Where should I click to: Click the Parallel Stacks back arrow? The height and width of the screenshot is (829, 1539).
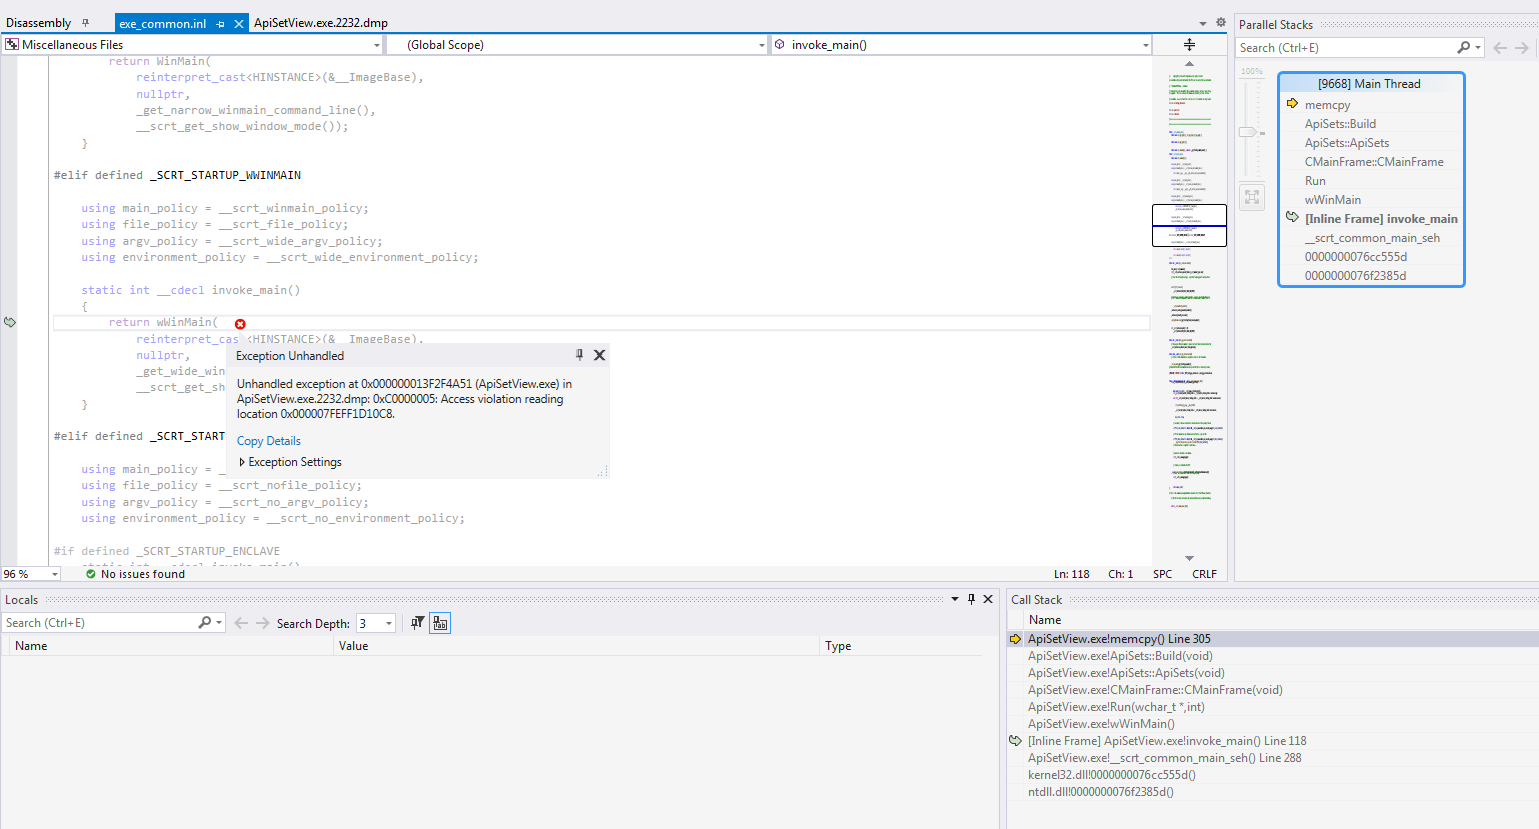click(1500, 48)
